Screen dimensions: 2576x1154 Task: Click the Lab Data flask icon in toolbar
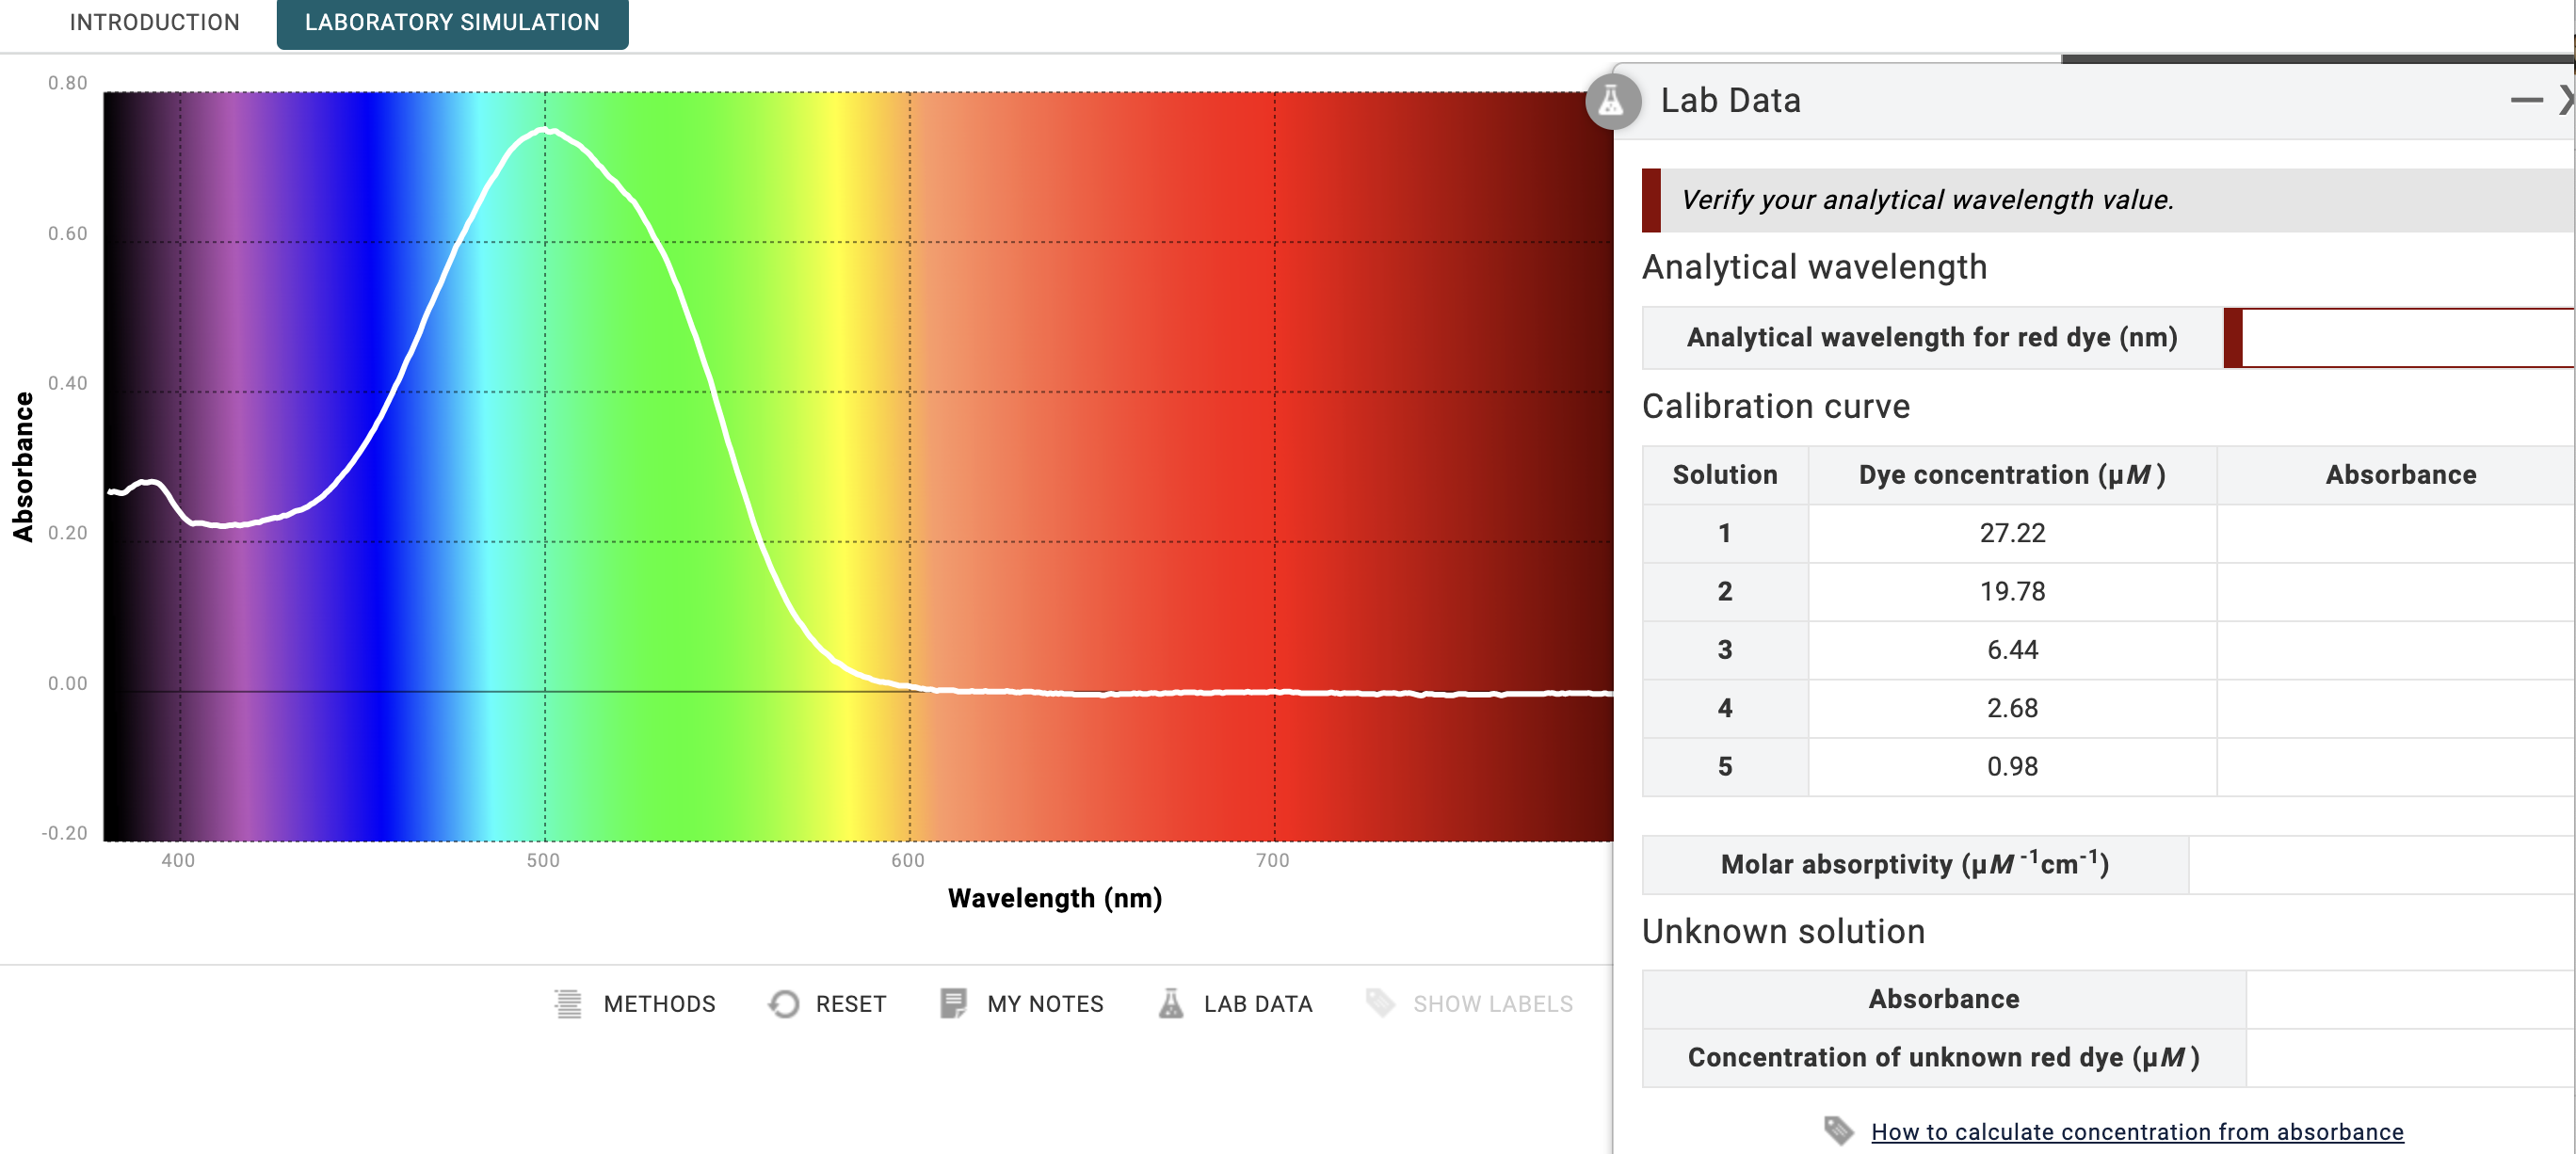[x=1171, y=1004]
